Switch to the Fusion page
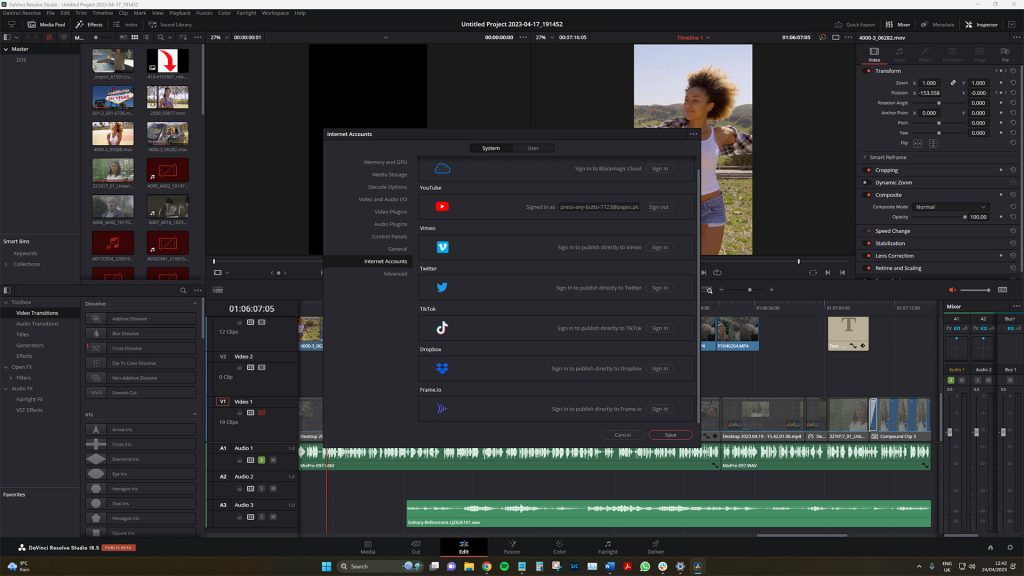 point(512,547)
